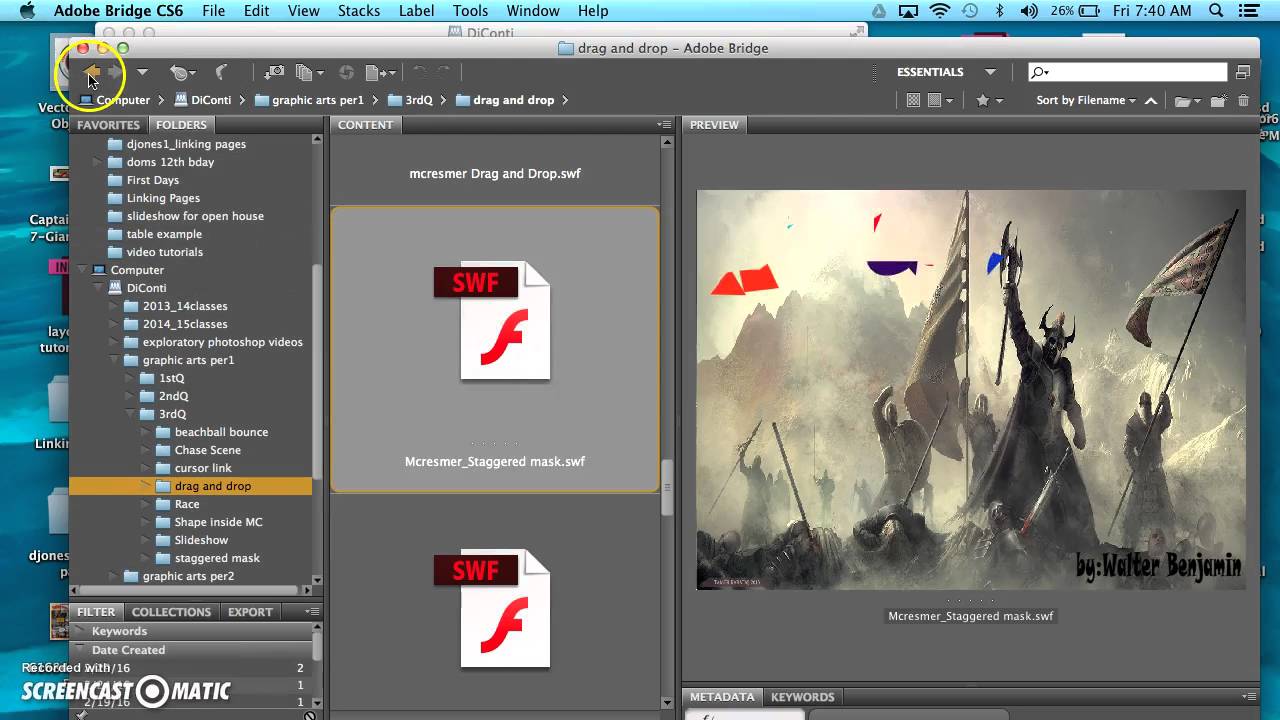Open the recent folders icon menu
The width and height of the screenshot is (1280, 720).
coord(1188,100)
